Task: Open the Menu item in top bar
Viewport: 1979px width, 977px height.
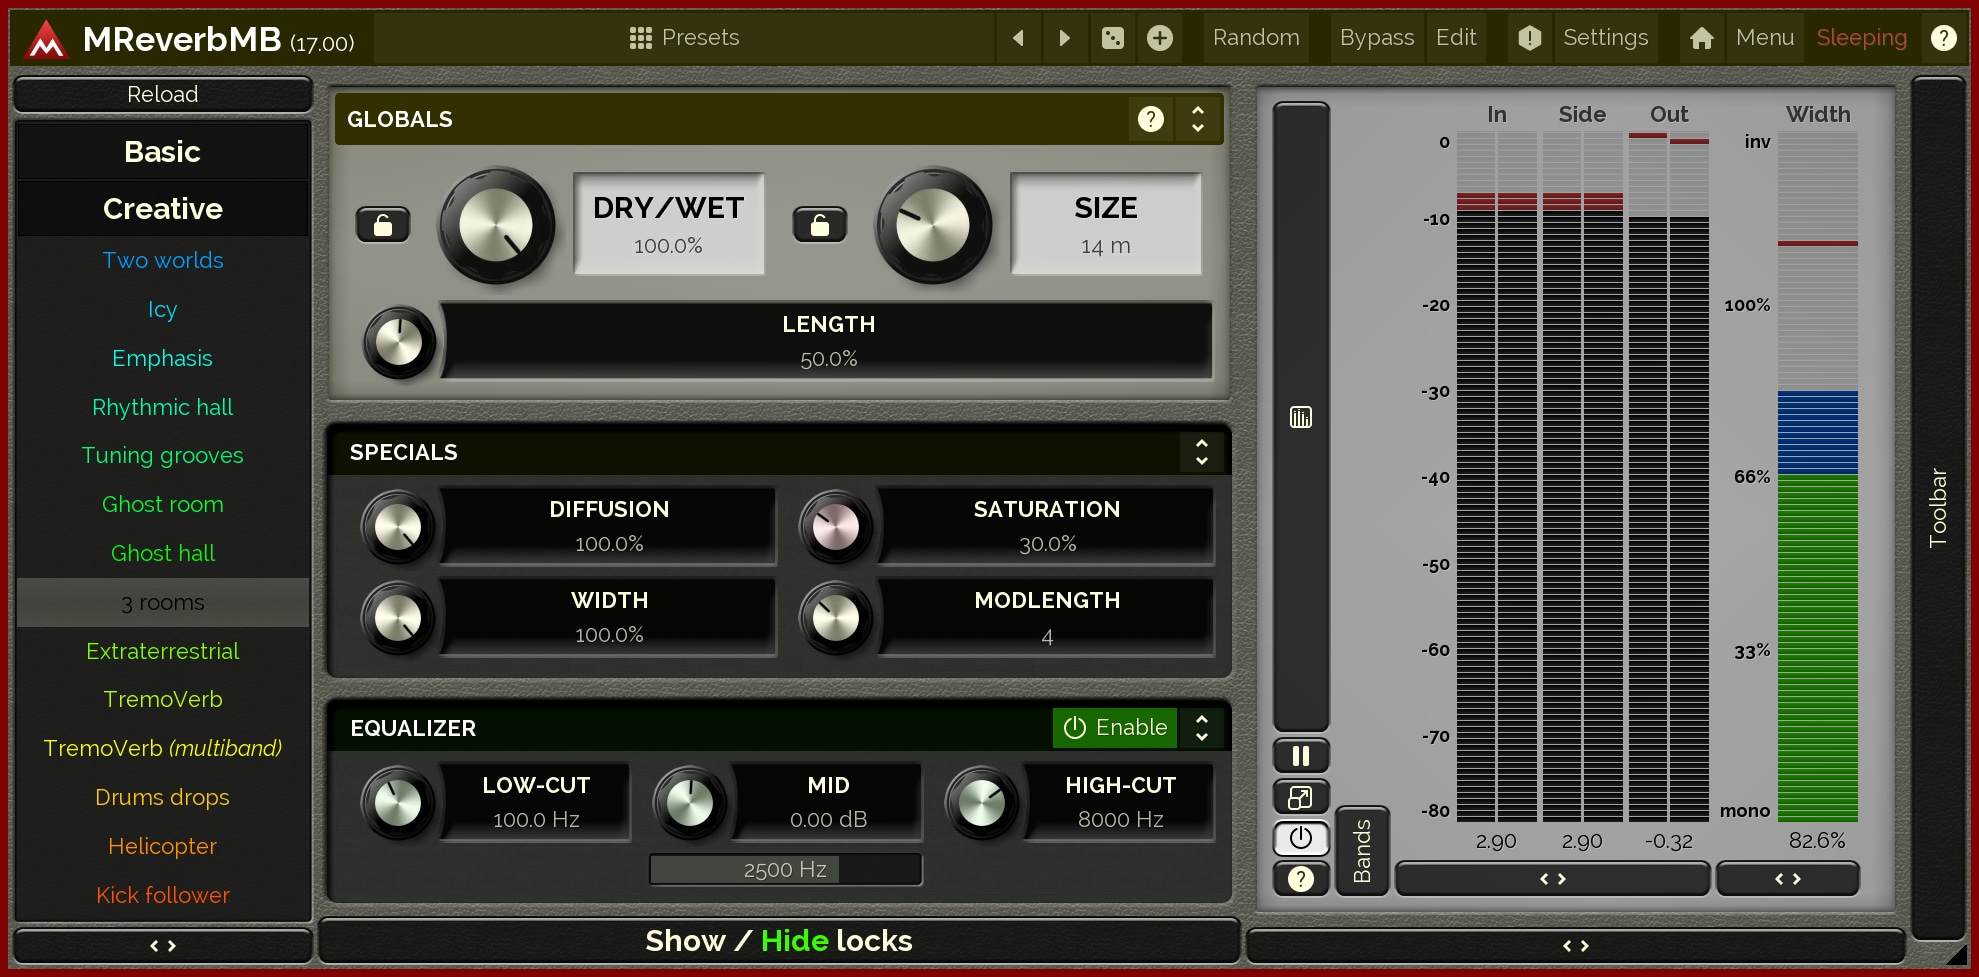Action: (1764, 38)
